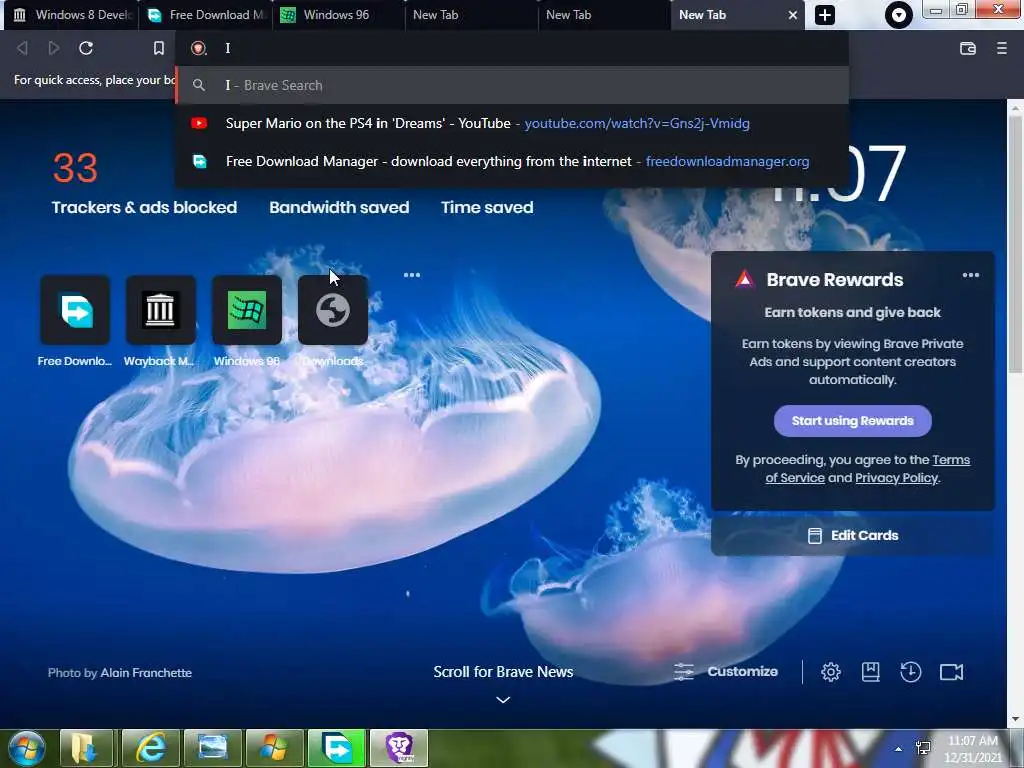Viewport: 1024px width, 768px height.
Task: Open settings gear icon at bottom
Action: point(831,672)
